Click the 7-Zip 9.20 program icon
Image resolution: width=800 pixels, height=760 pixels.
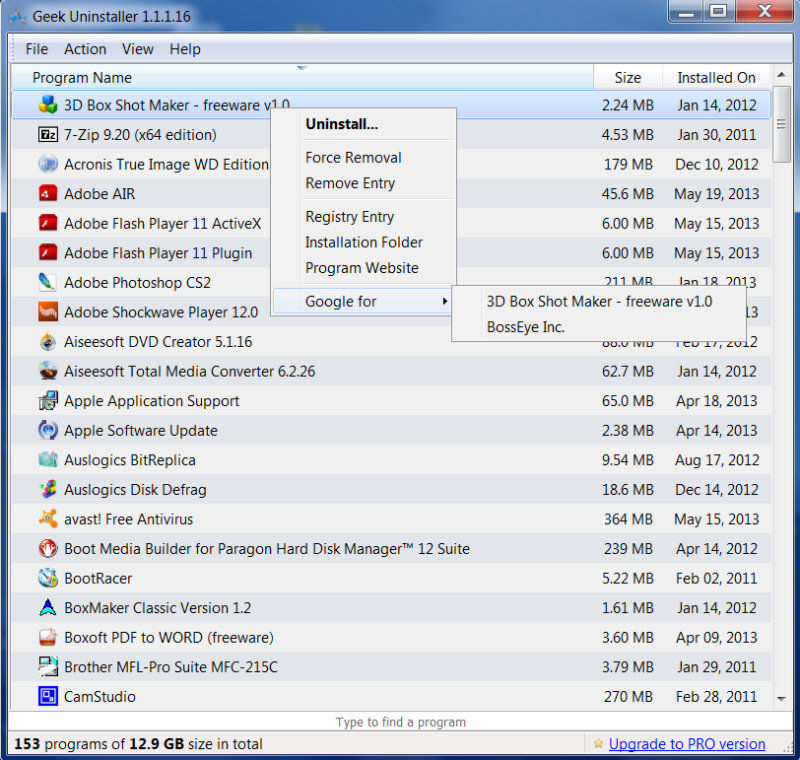[x=48, y=135]
